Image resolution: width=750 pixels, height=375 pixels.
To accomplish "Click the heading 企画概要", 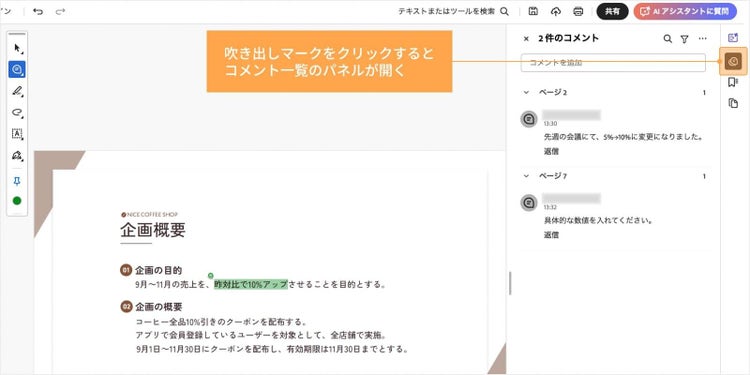I will pyautogui.click(x=153, y=230).
